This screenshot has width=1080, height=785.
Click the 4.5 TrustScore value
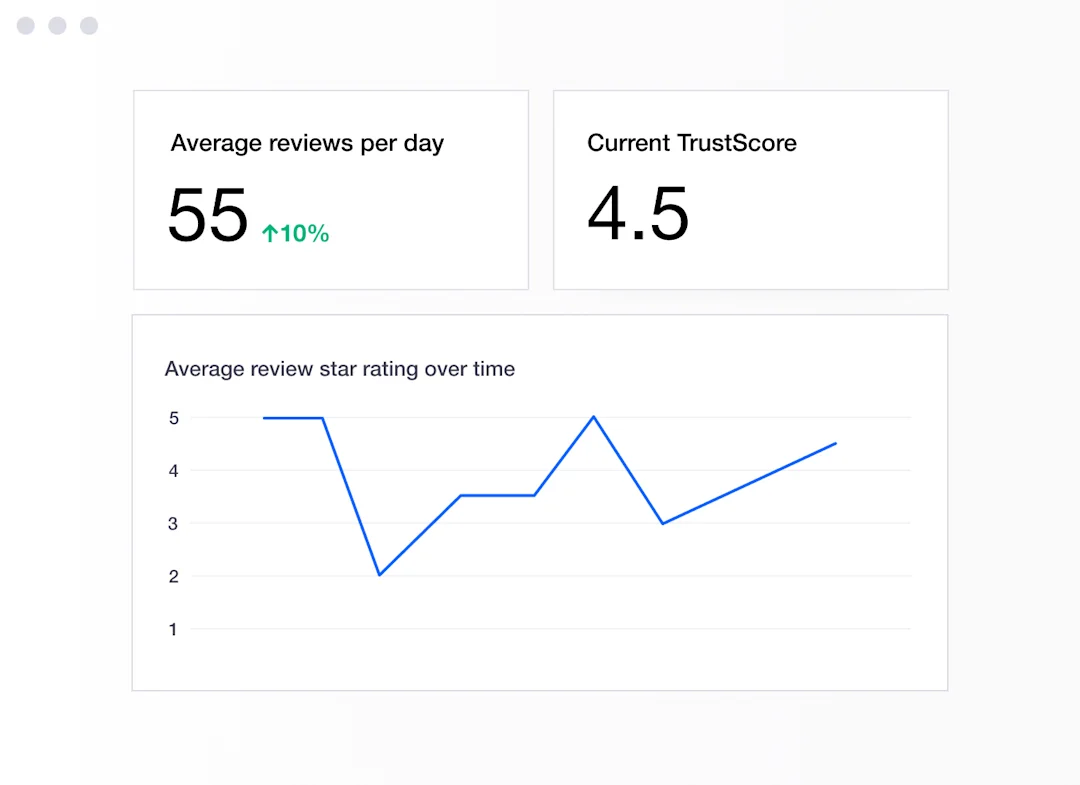637,214
